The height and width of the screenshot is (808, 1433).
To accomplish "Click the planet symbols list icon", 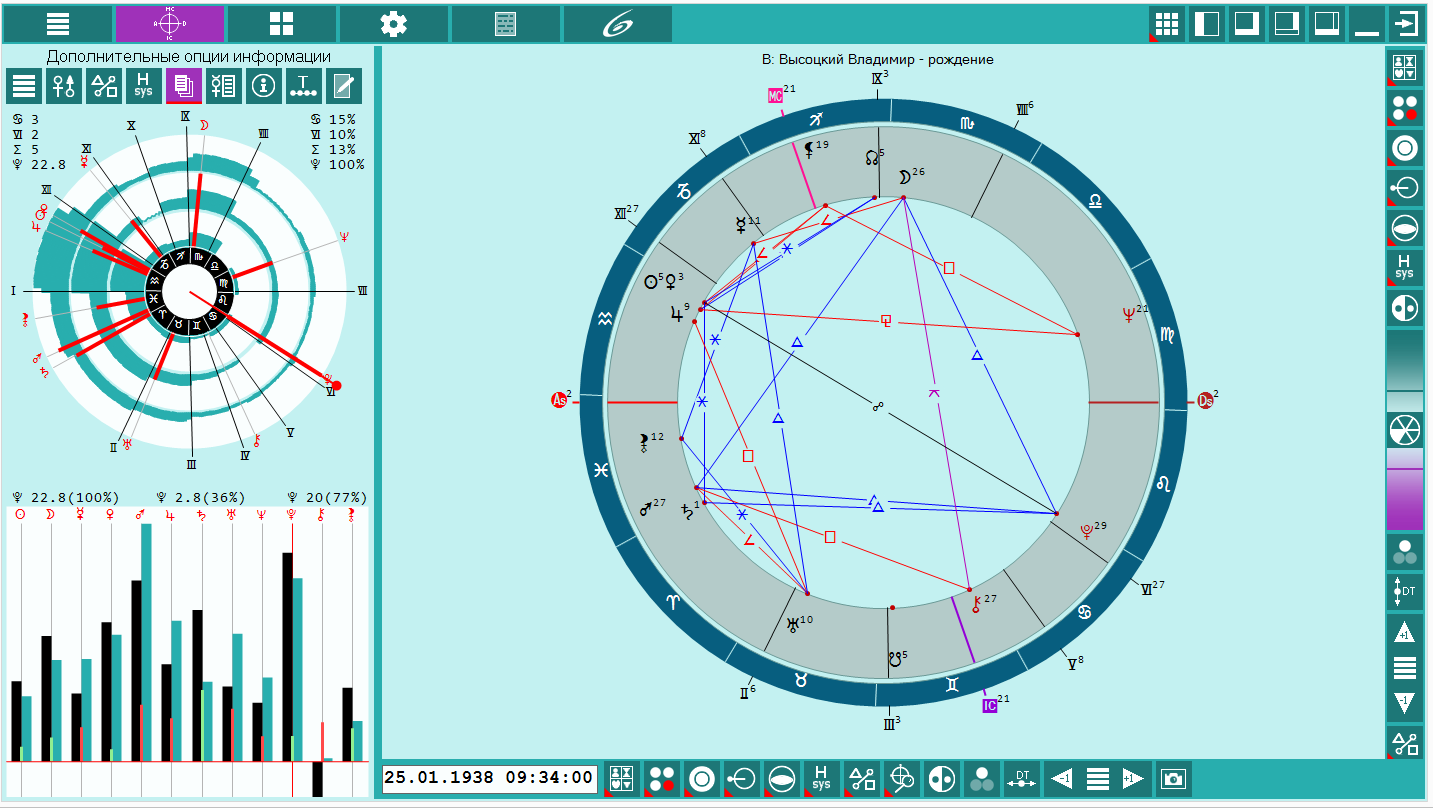I will (x=224, y=86).
